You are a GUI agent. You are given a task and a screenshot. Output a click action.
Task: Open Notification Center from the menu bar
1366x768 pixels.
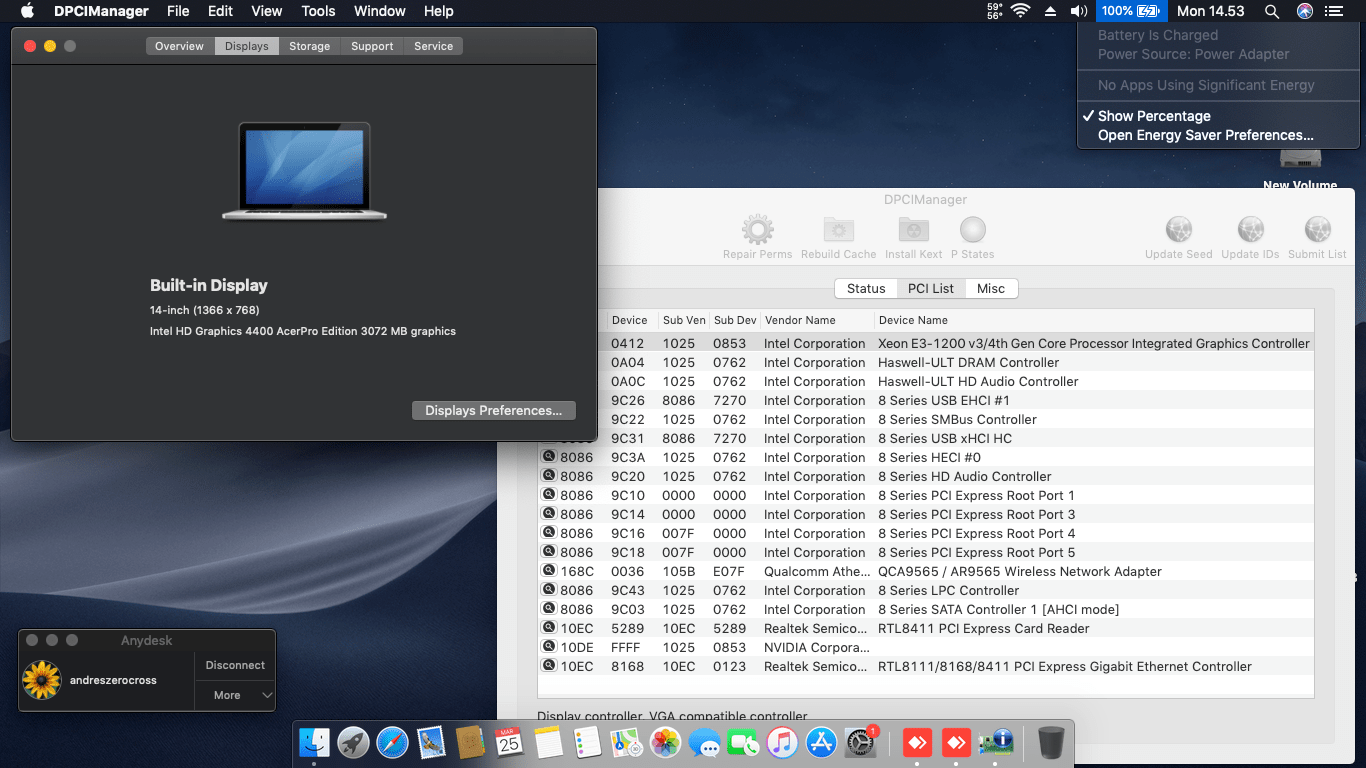coord(1334,11)
